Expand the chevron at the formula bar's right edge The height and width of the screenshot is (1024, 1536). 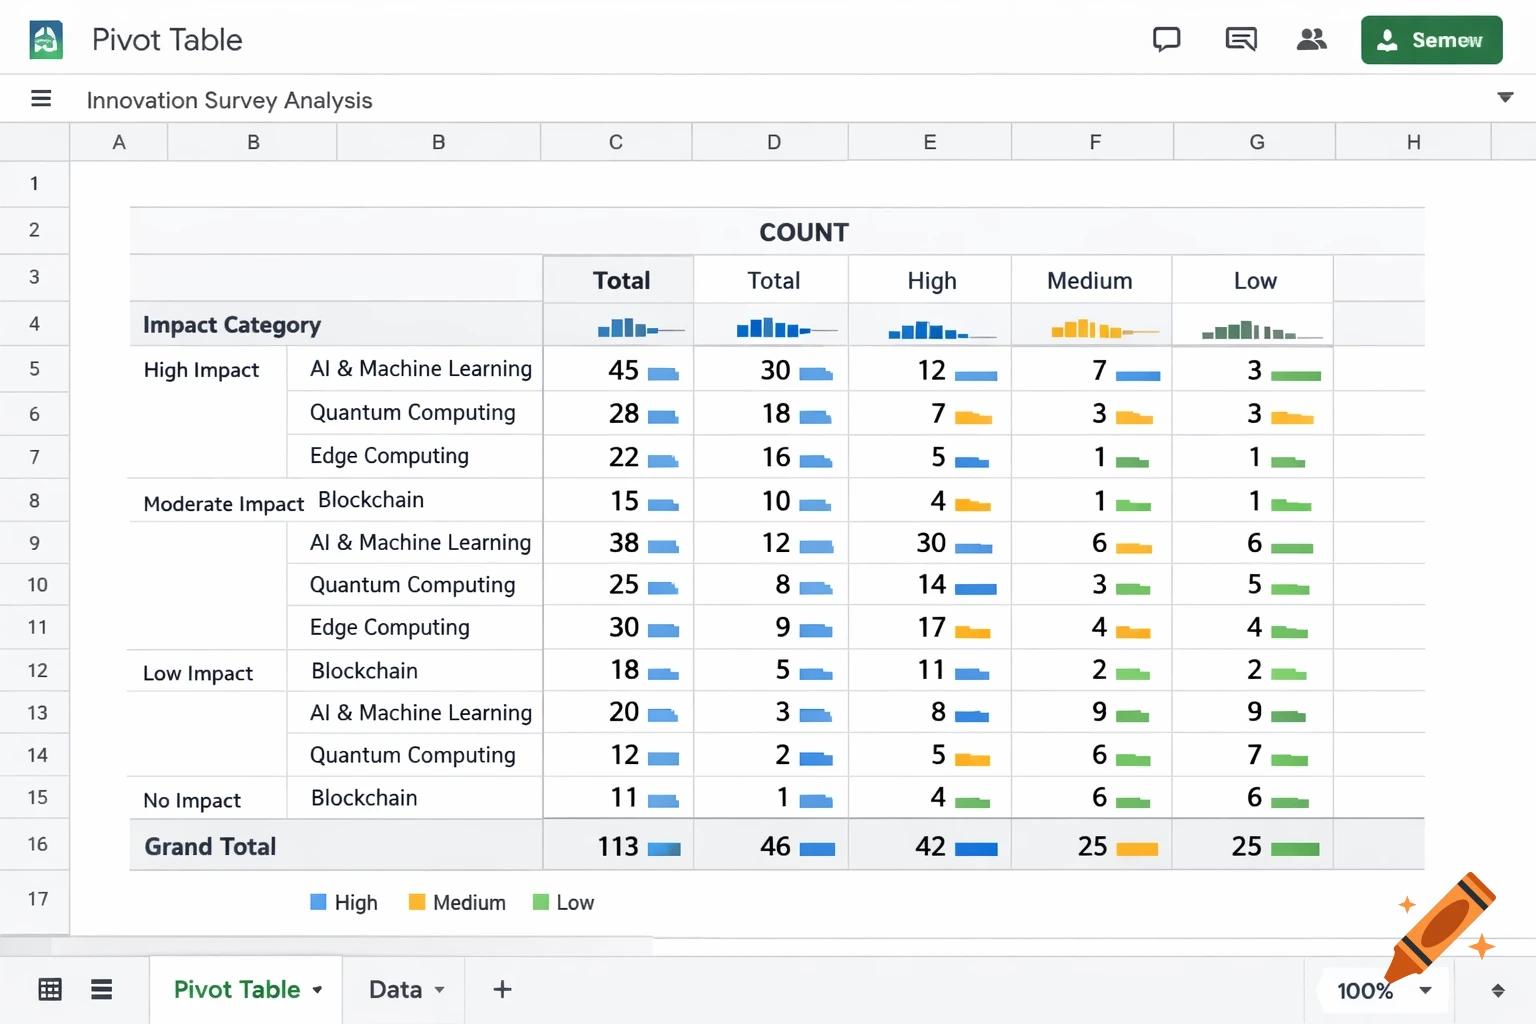point(1505,98)
